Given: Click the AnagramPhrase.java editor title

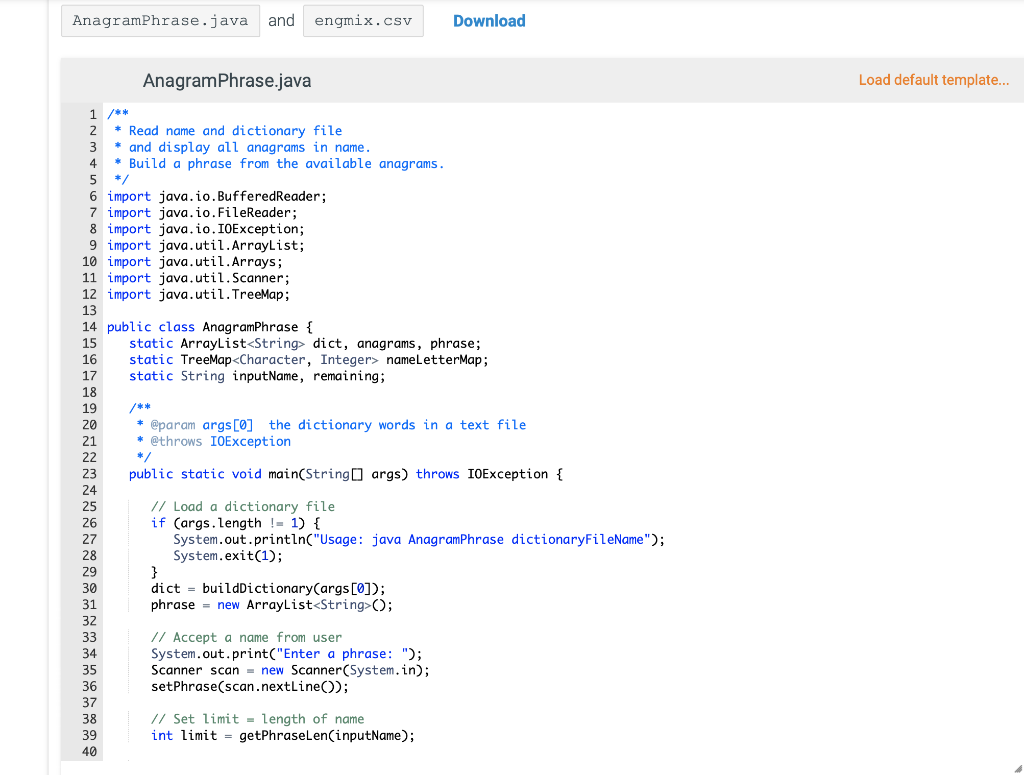Looking at the screenshot, I should point(227,80).
